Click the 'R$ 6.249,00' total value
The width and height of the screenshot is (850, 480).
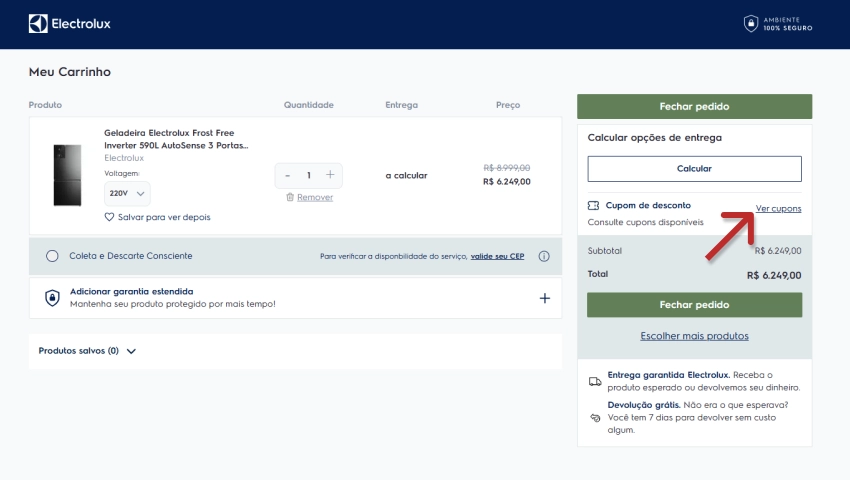[x=774, y=276]
